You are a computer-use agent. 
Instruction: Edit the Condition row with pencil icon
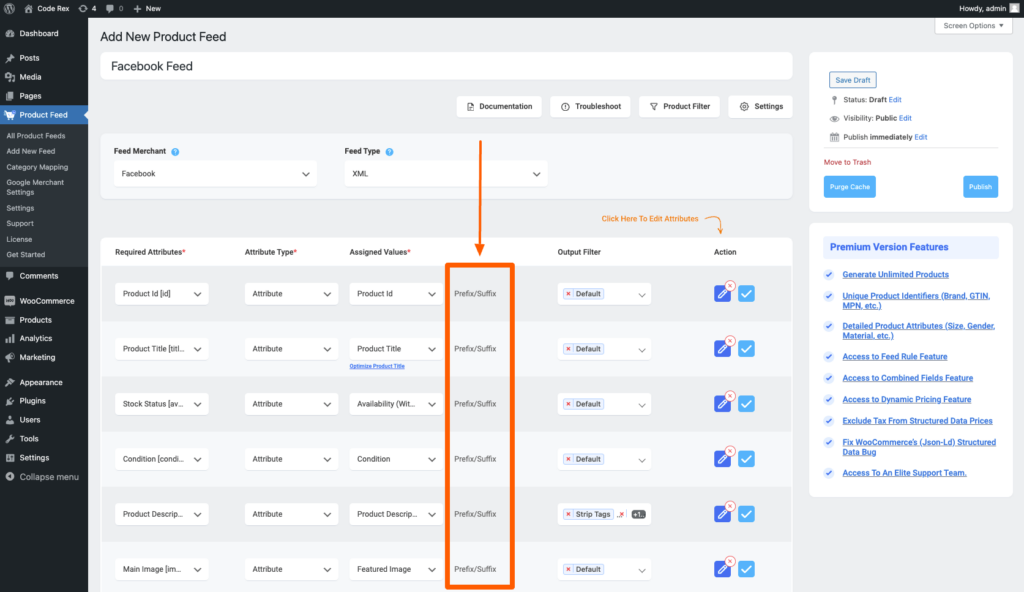pyautogui.click(x=722, y=459)
